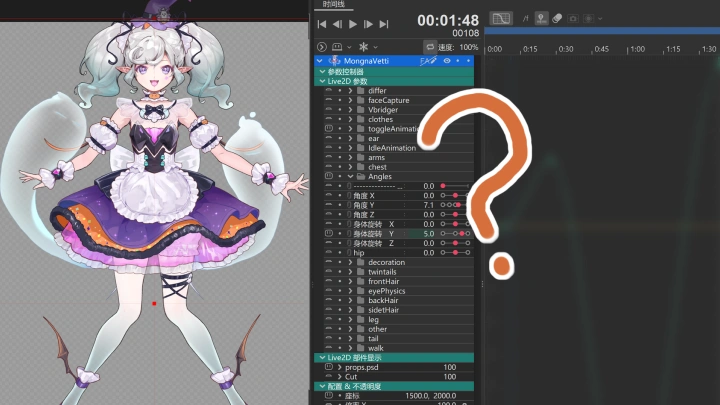Open the 时间线 timeline tab
The height and width of the screenshot is (405, 720).
click(334, 4)
